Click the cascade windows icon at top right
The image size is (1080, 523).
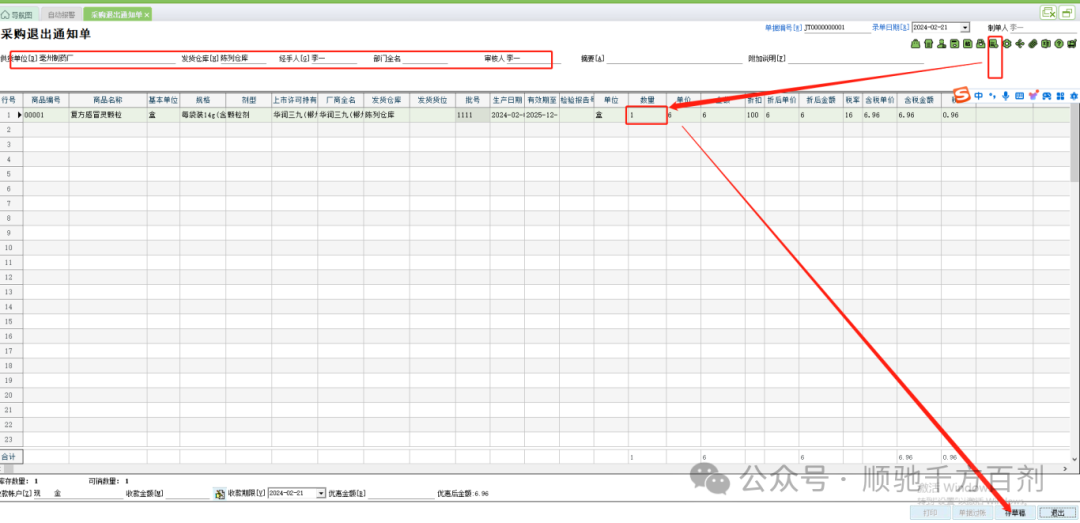coord(1068,12)
